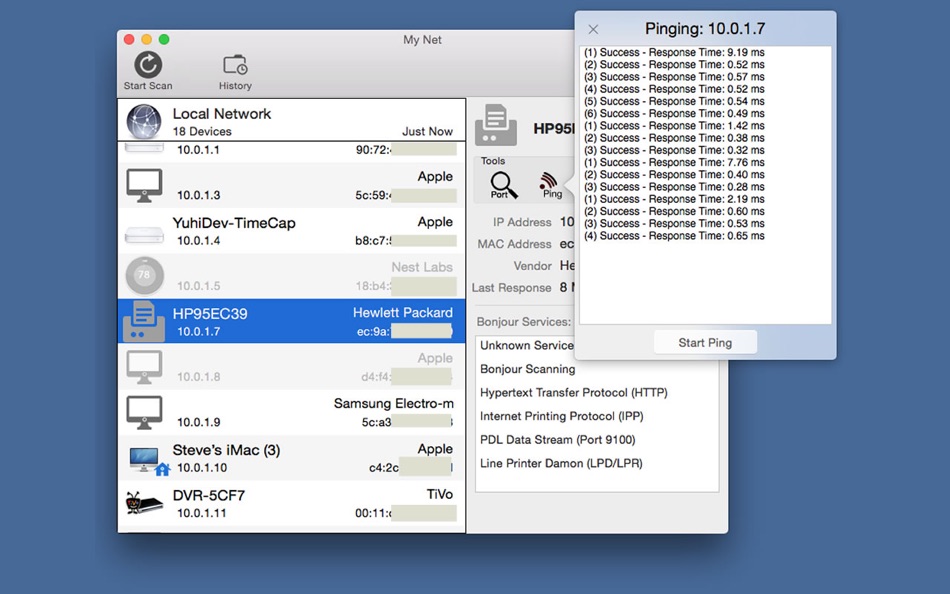950x594 pixels.
Task: Click the HP95EC39 printer icon in list
Action: click(x=144, y=321)
